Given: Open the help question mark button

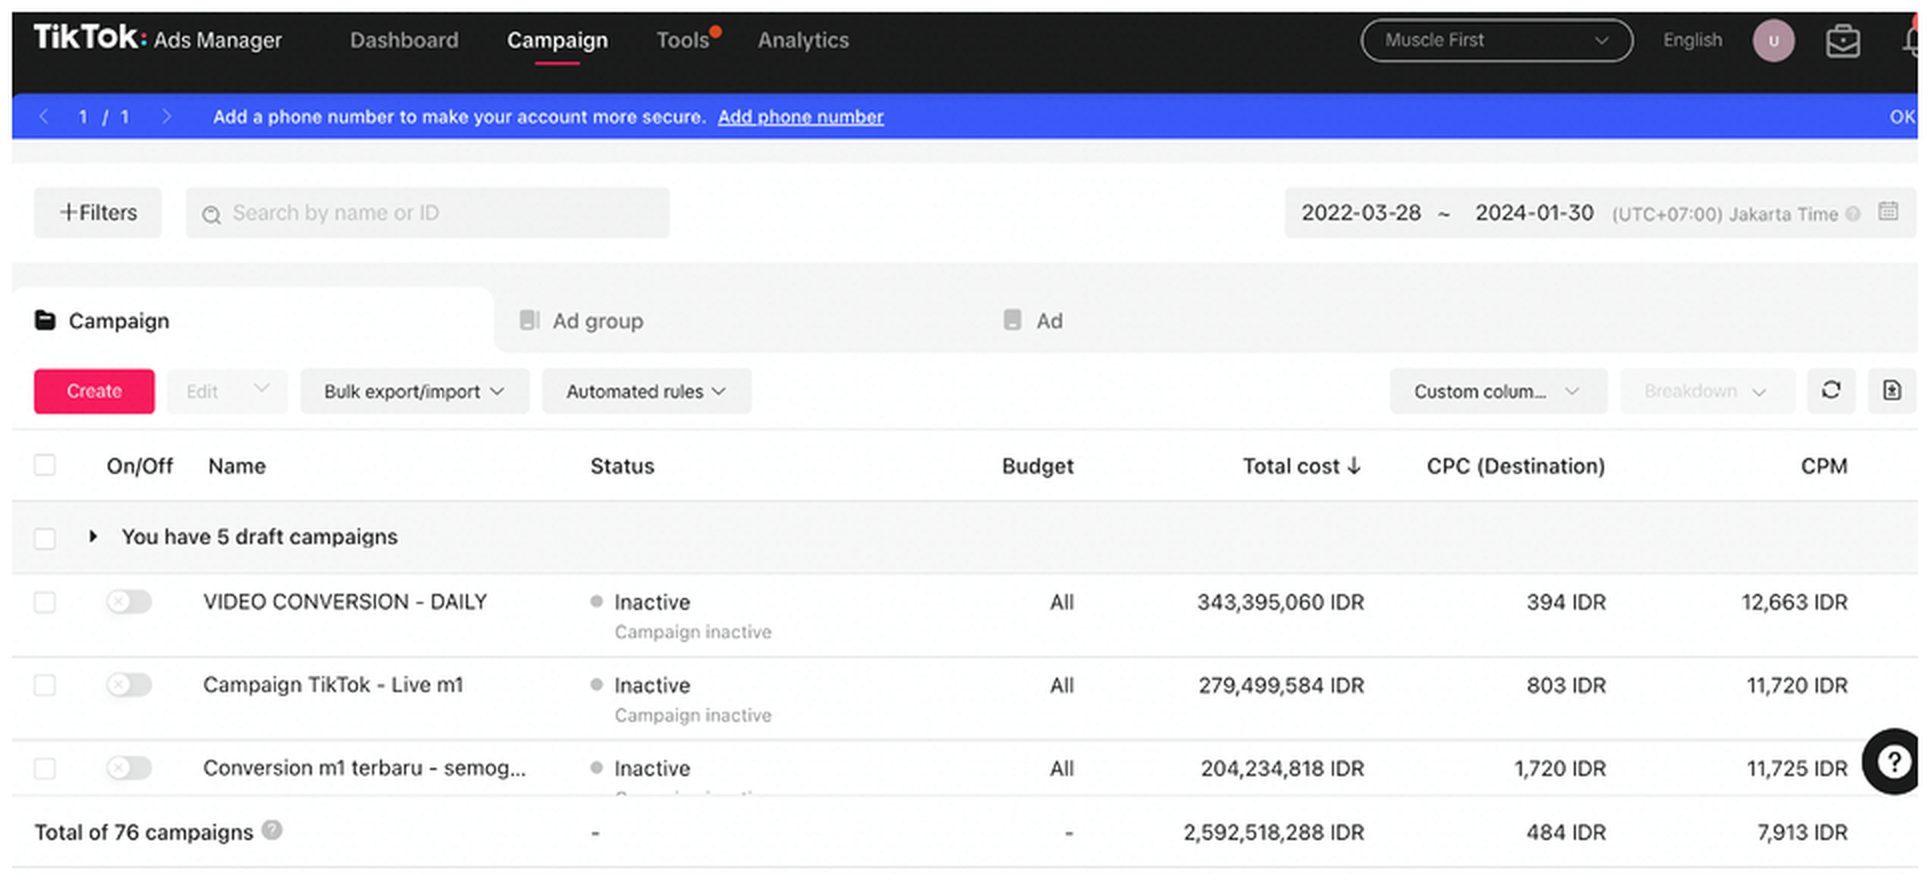Looking at the screenshot, I should tap(1892, 762).
